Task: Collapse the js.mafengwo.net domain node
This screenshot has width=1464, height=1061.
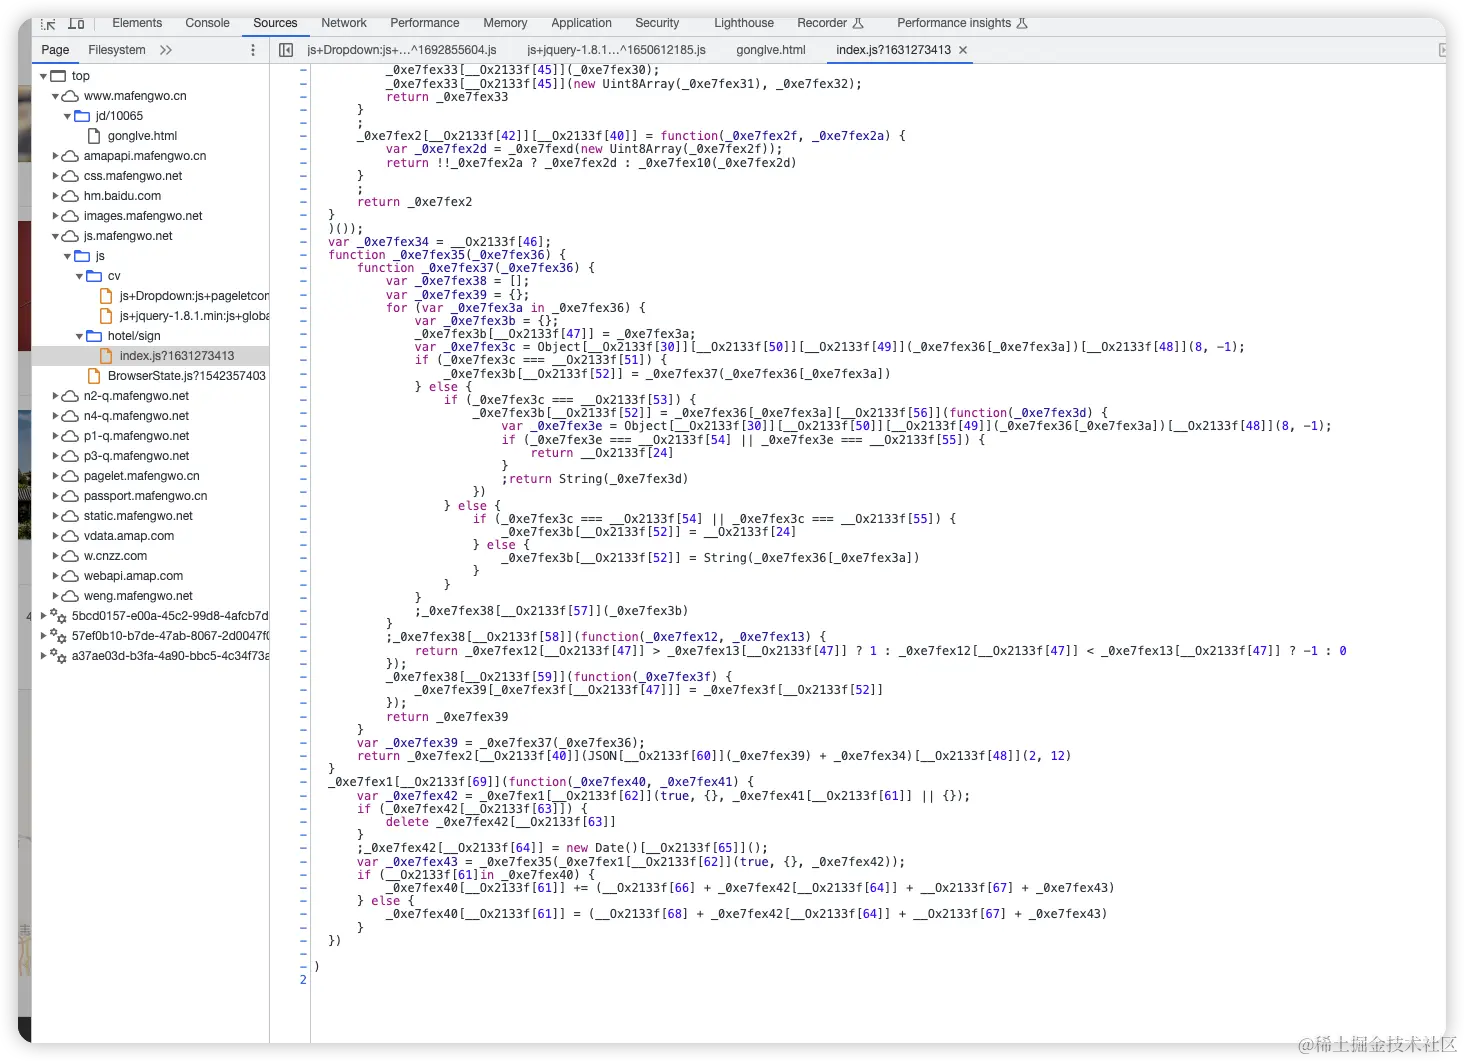Action: coord(57,235)
